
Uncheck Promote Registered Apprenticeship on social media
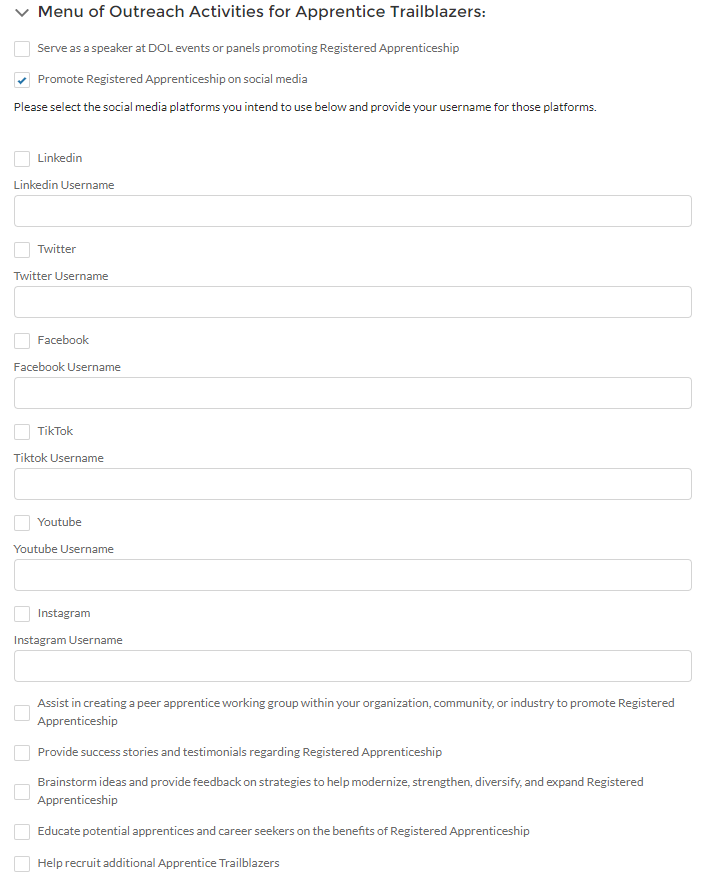point(22,80)
